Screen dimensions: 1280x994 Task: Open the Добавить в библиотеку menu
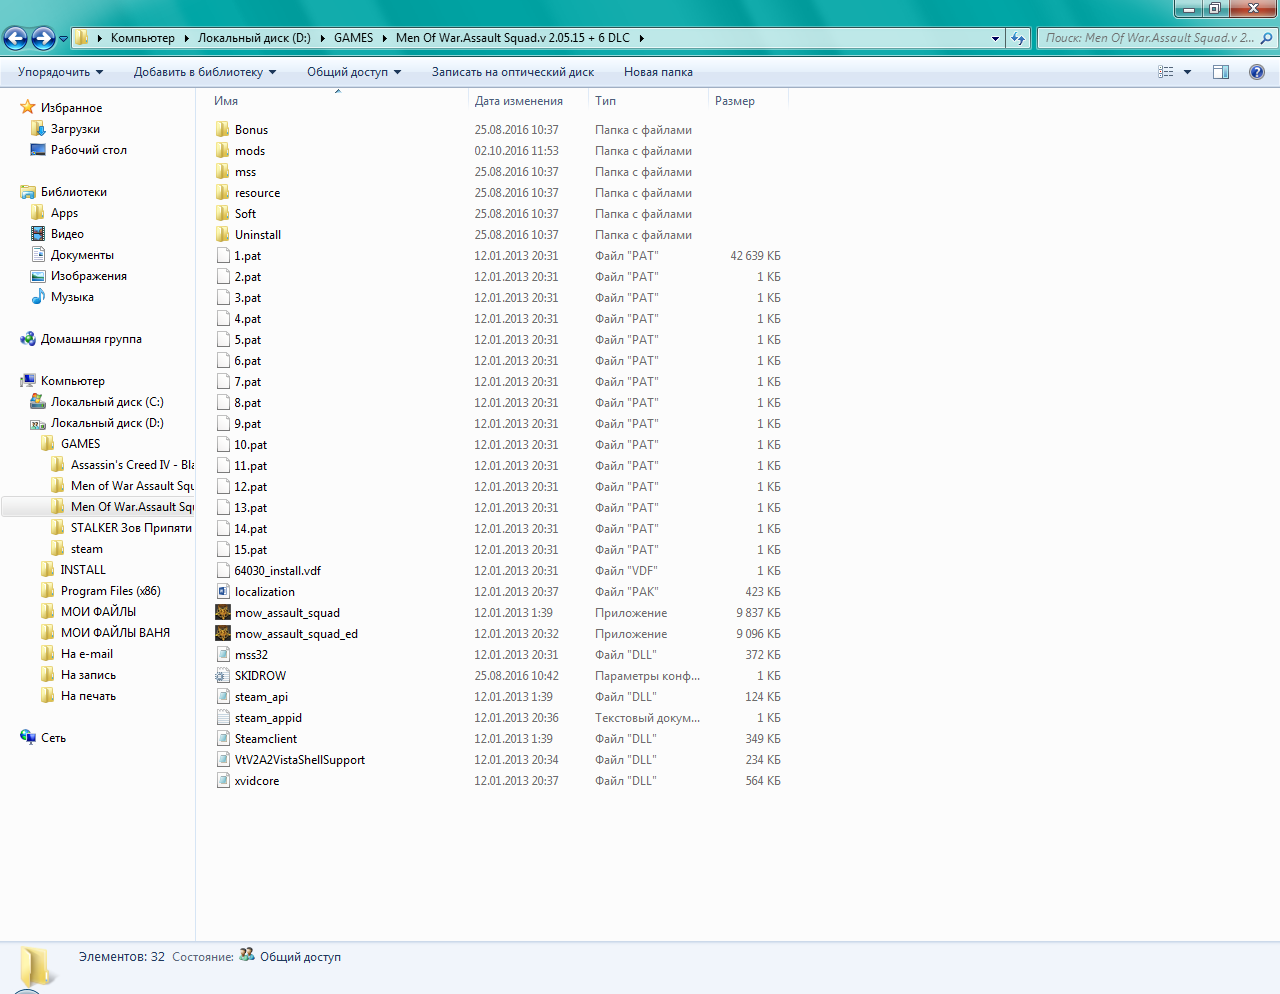click(x=205, y=72)
